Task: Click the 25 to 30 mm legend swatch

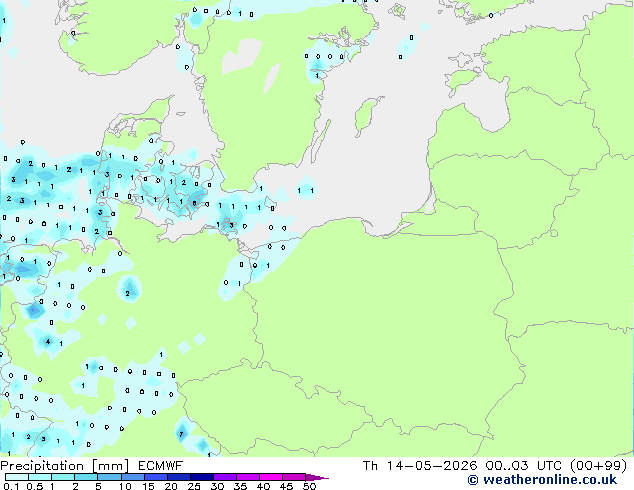Action: (202, 477)
